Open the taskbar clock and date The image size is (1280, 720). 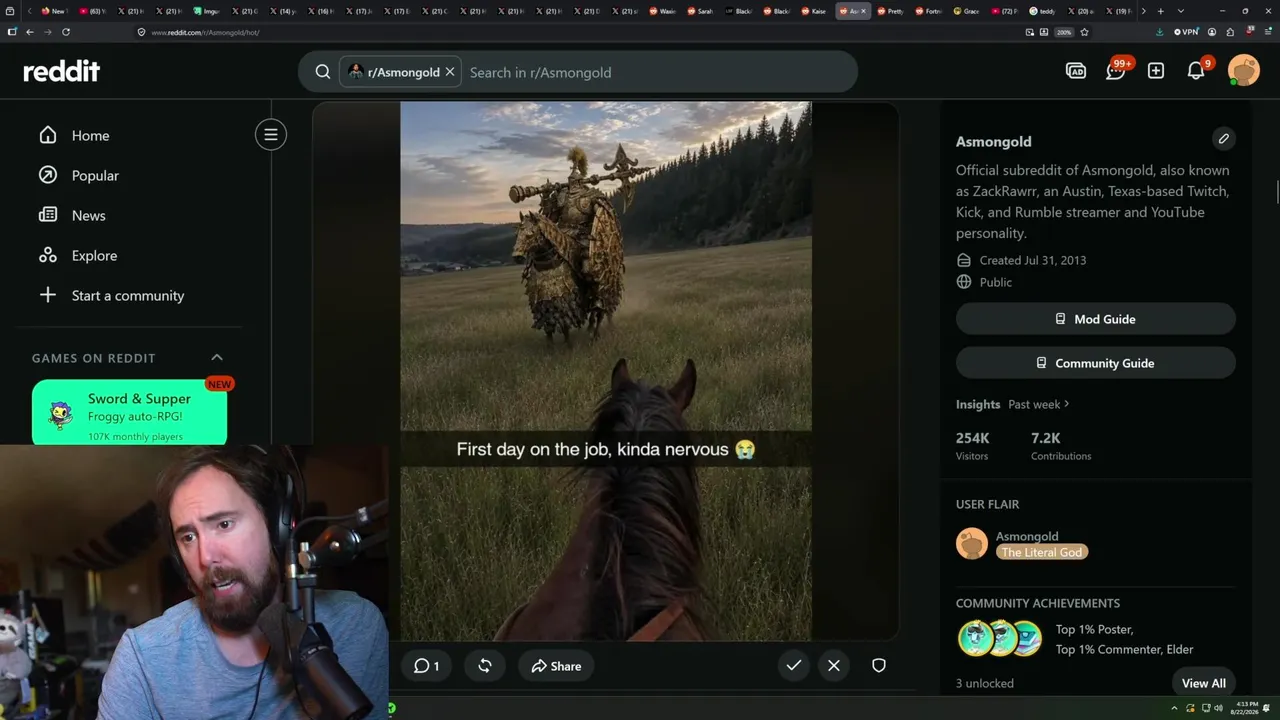pos(1246,708)
